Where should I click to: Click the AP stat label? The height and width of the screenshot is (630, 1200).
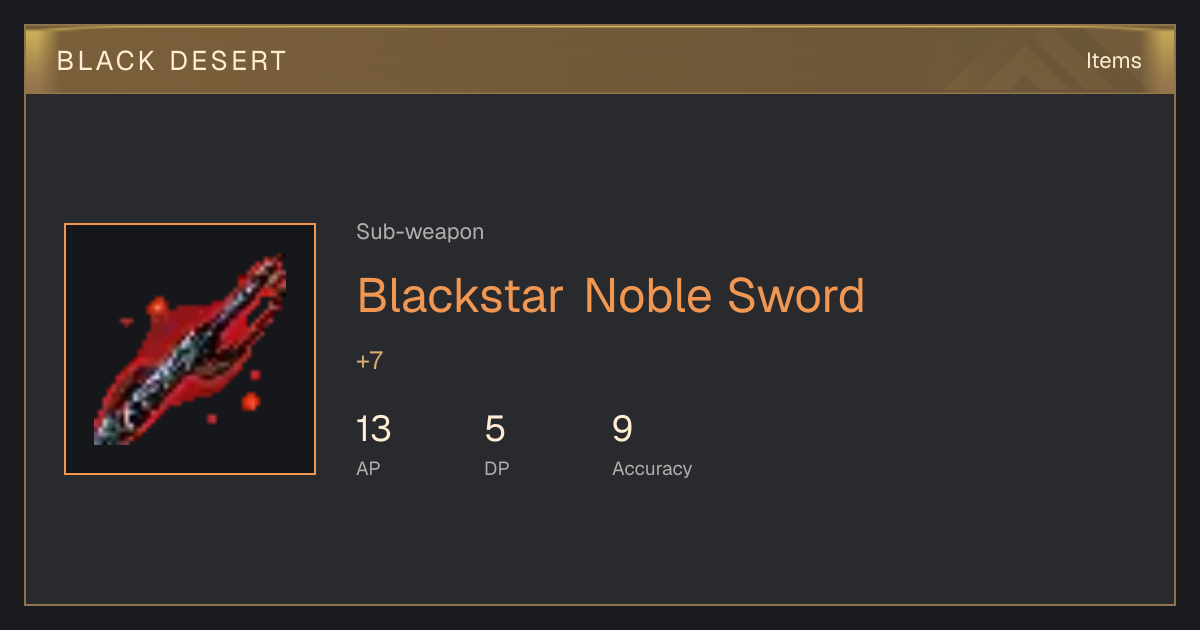tap(368, 468)
